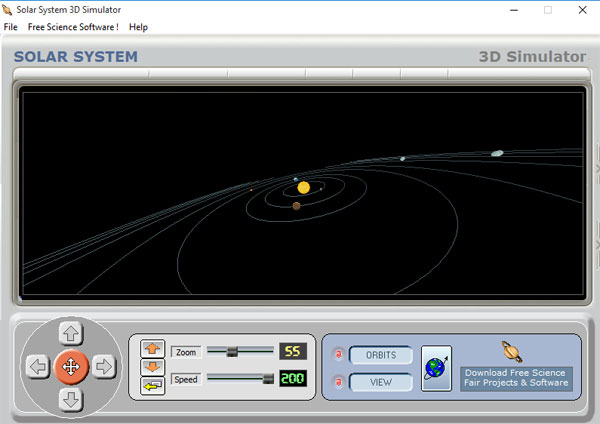
Task: Click the ORBITS button
Action: [x=380, y=355]
